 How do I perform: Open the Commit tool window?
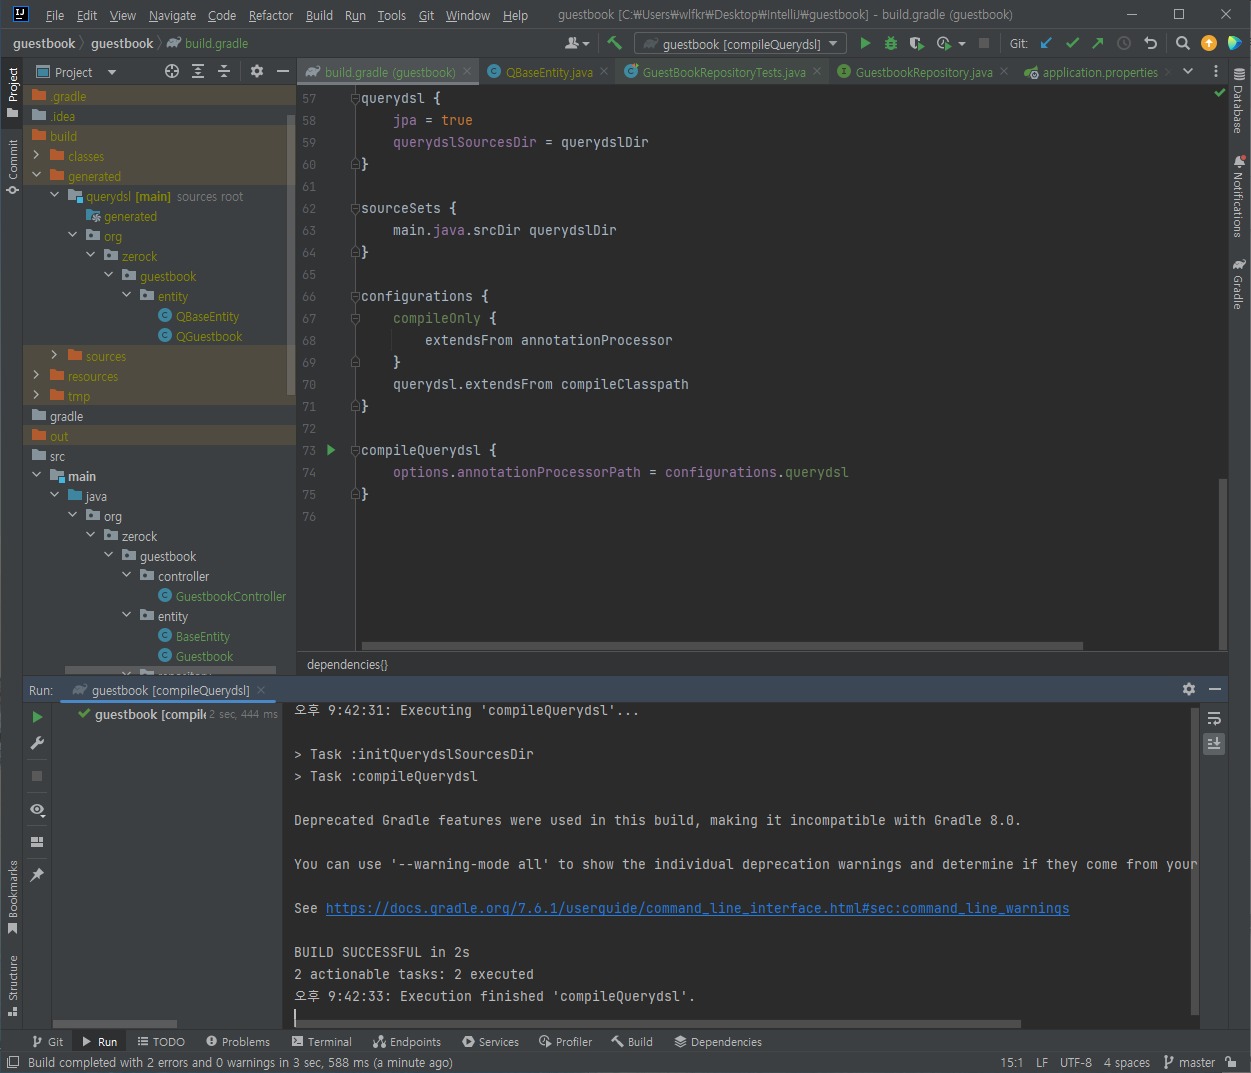[12, 166]
